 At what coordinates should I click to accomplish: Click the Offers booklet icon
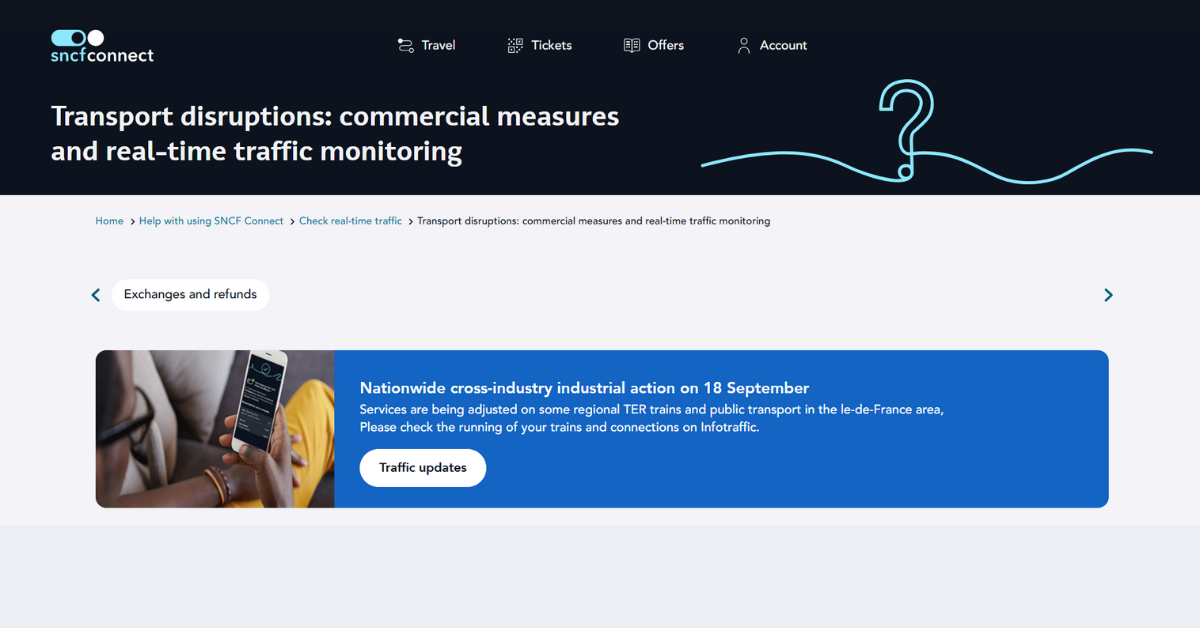tap(632, 45)
